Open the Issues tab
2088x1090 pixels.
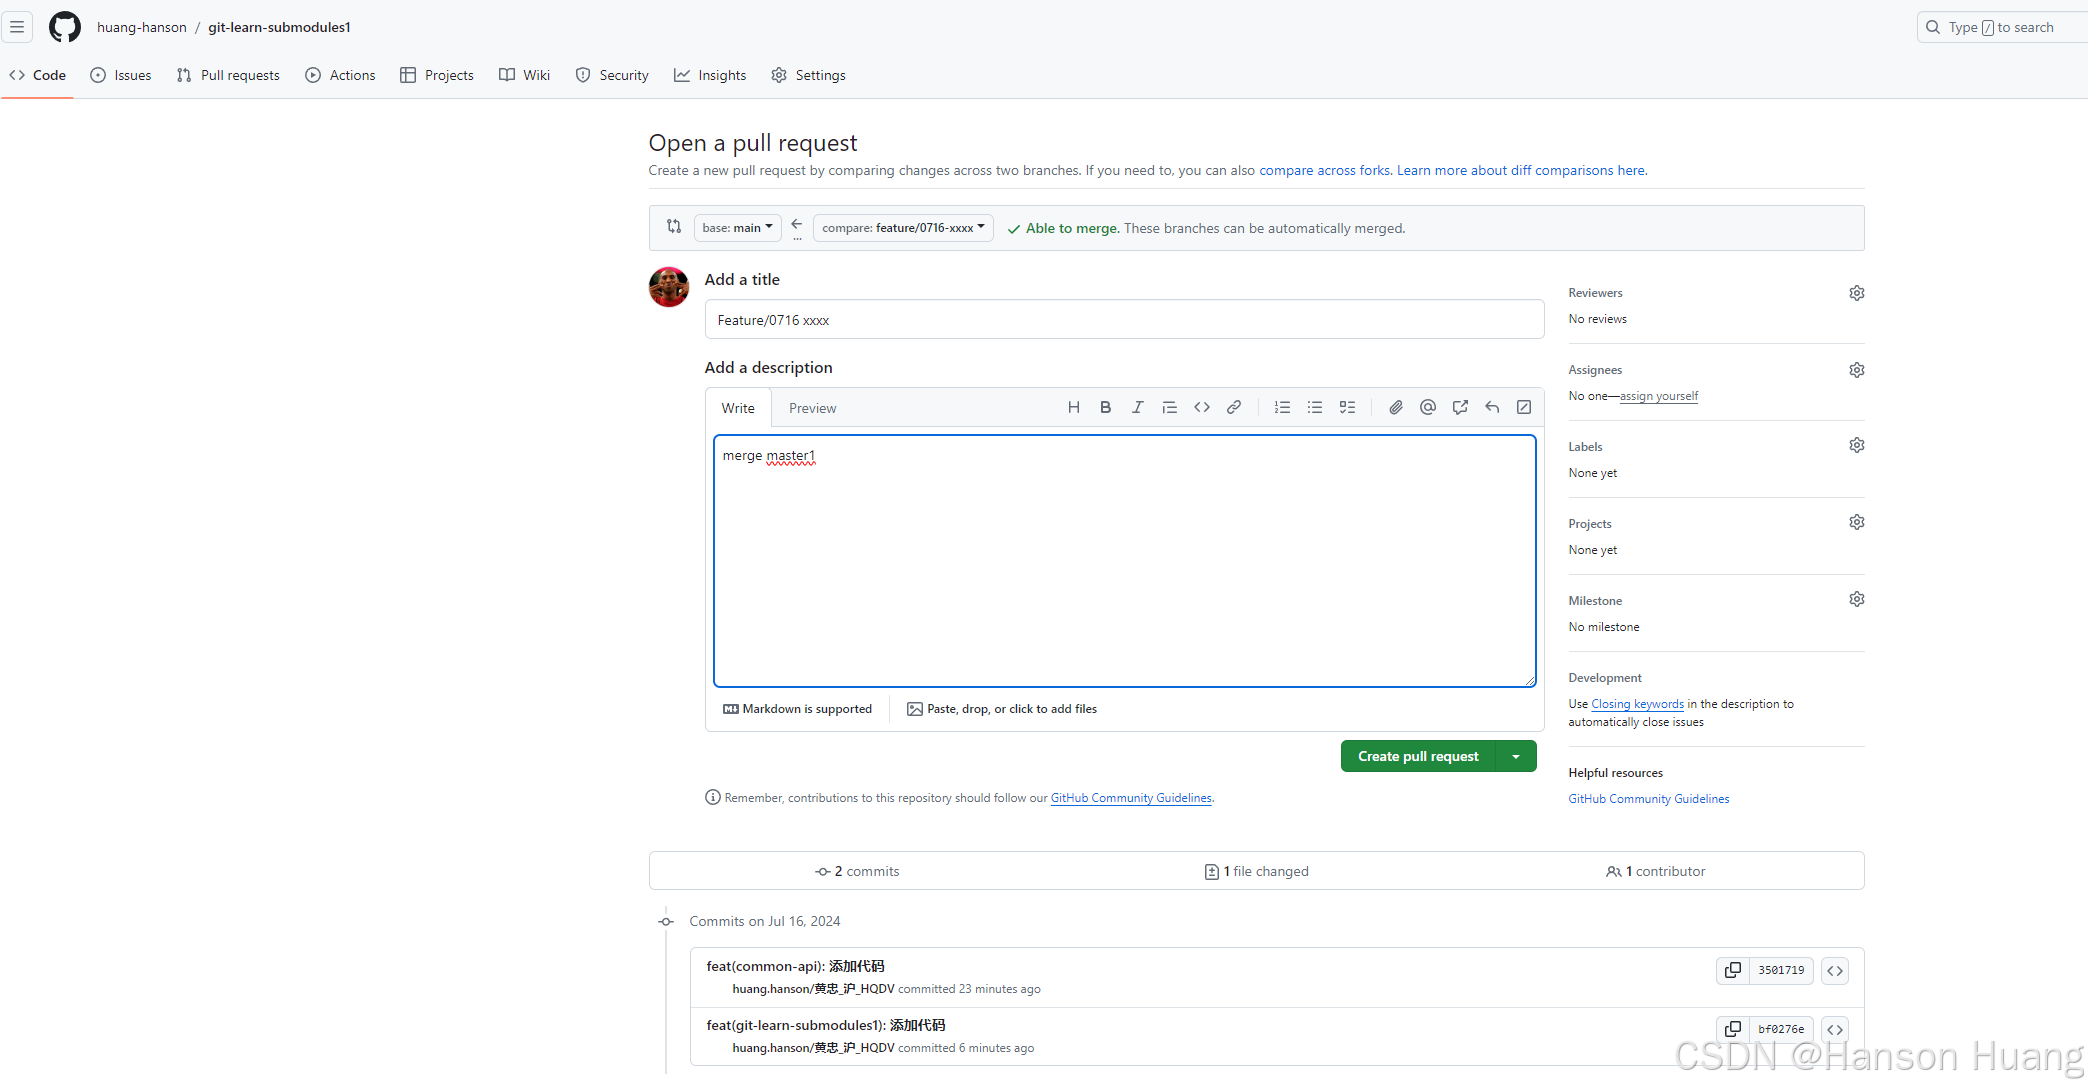tap(121, 75)
